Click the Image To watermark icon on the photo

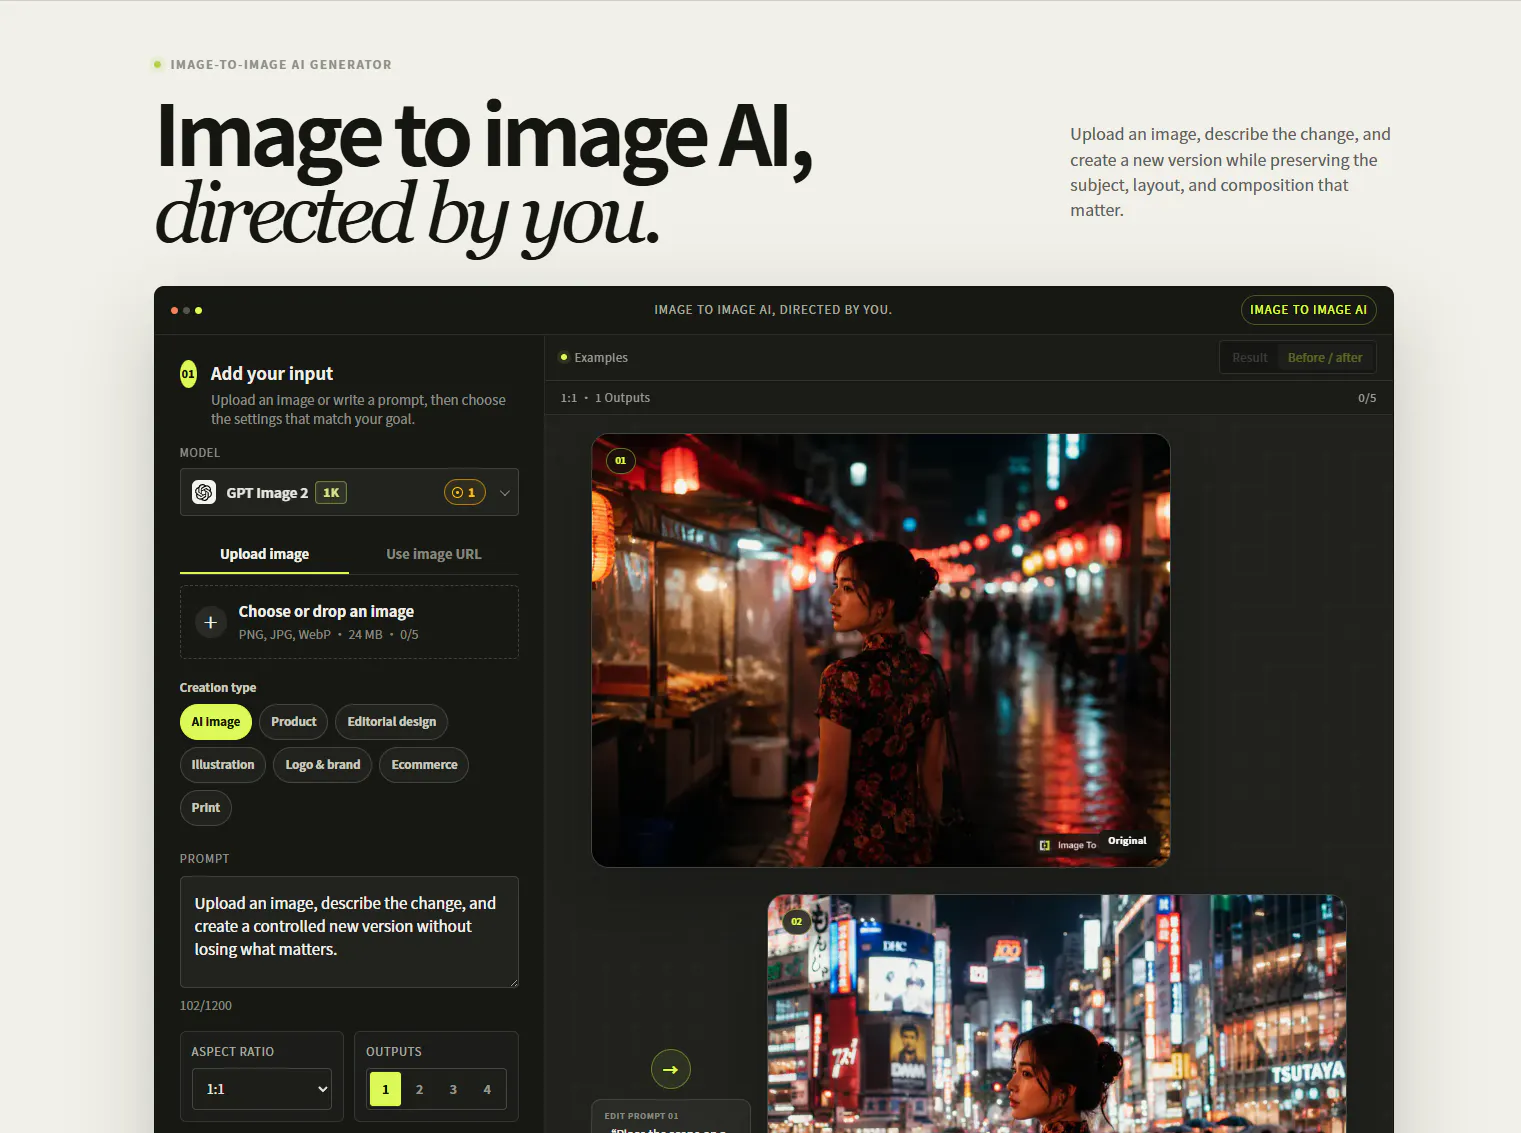(1045, 845)
